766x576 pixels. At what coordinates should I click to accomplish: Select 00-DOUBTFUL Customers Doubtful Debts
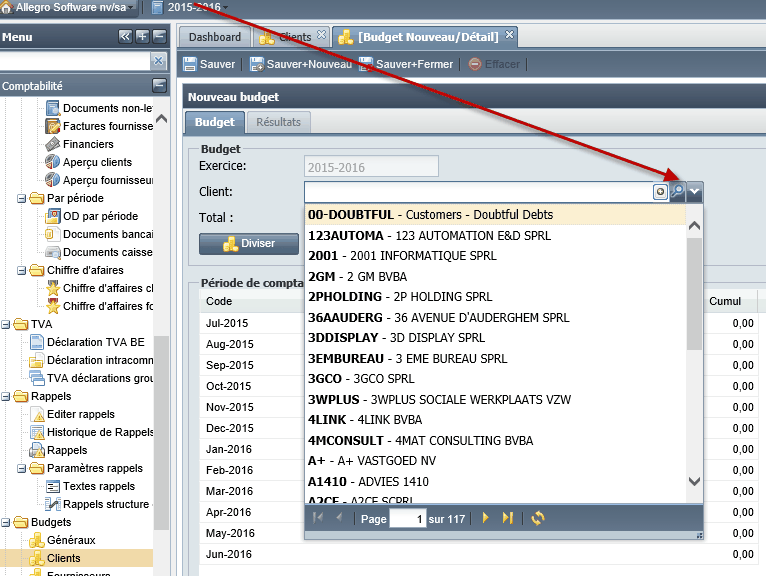point(495,215)
